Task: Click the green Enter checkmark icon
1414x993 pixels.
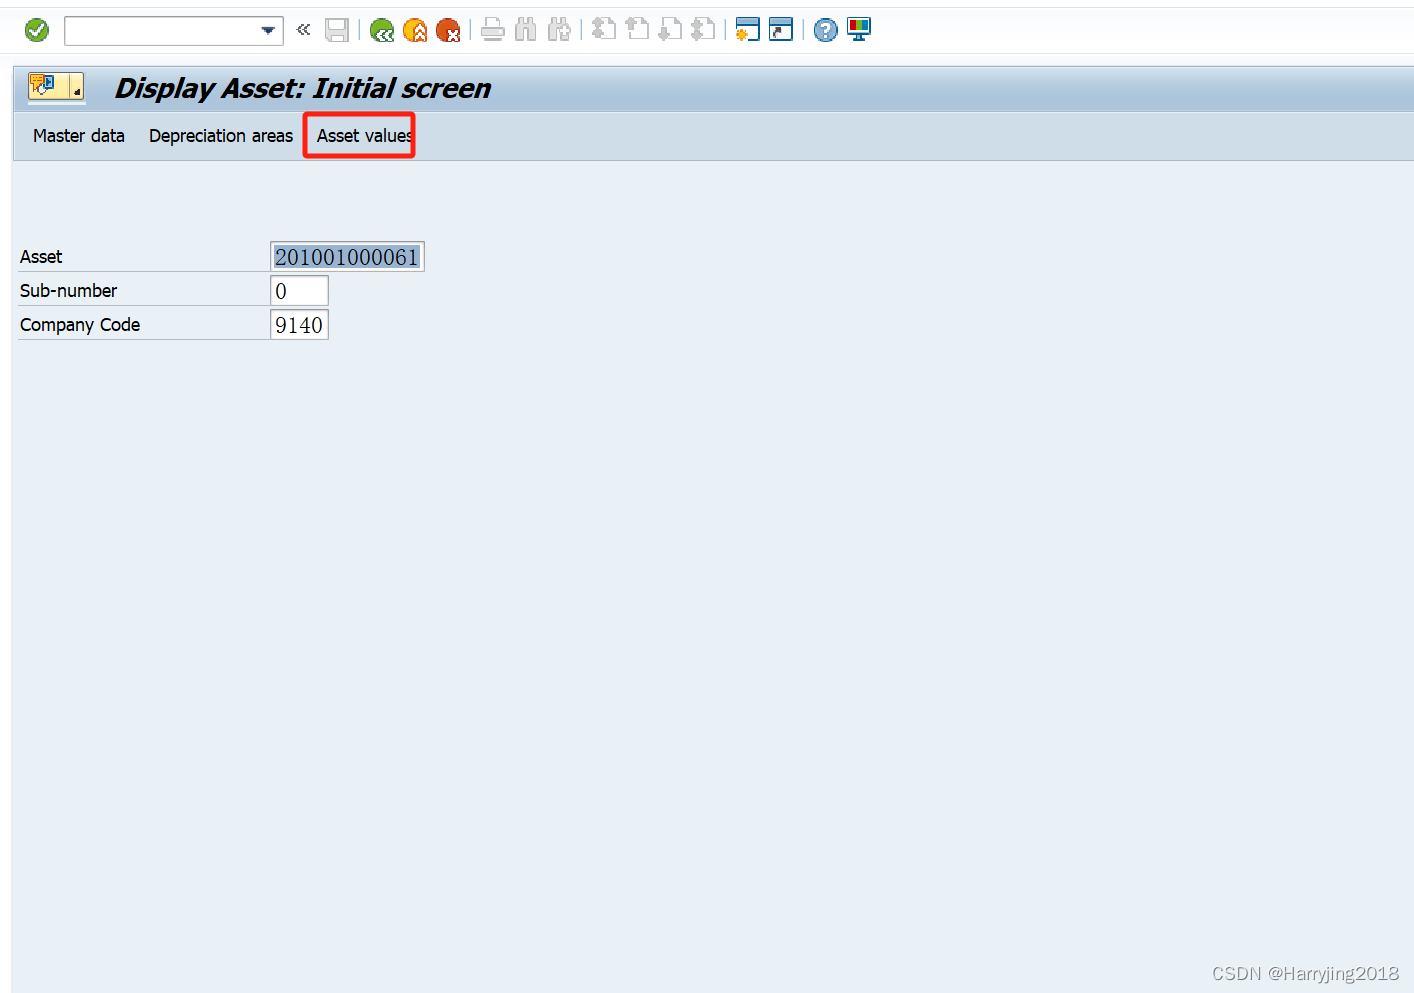Action: pos(37,30)
